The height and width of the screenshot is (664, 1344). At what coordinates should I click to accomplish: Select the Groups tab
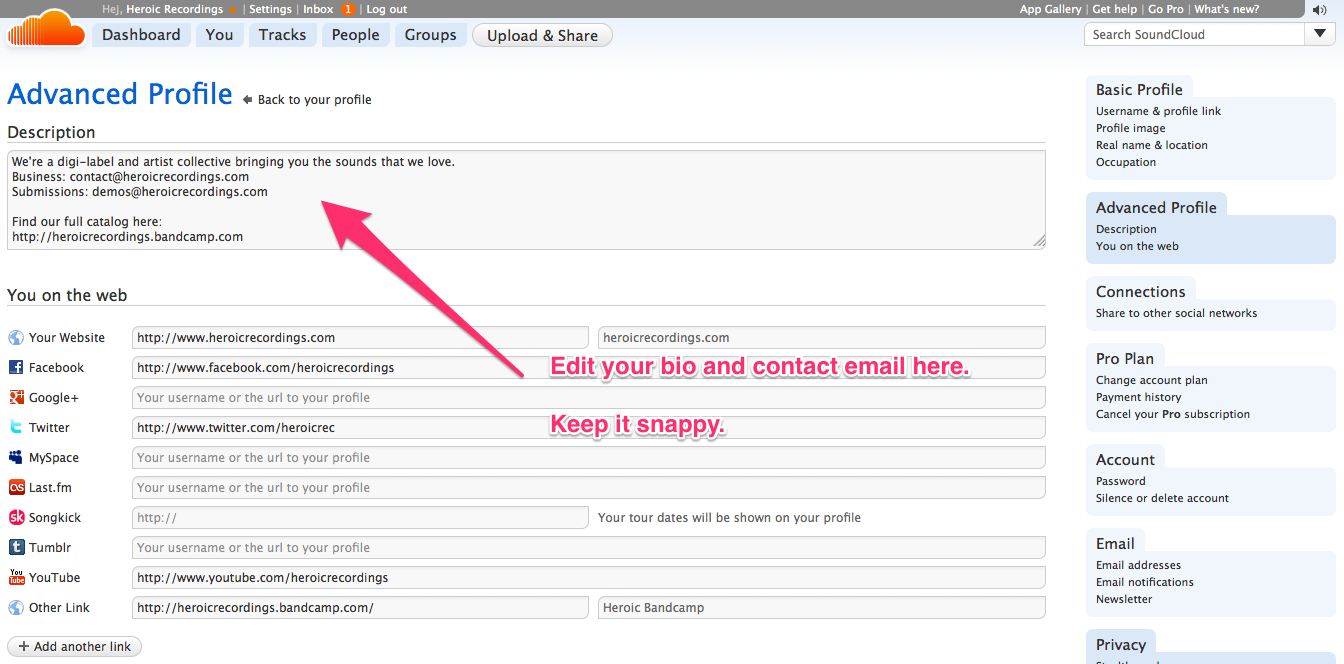431,35
